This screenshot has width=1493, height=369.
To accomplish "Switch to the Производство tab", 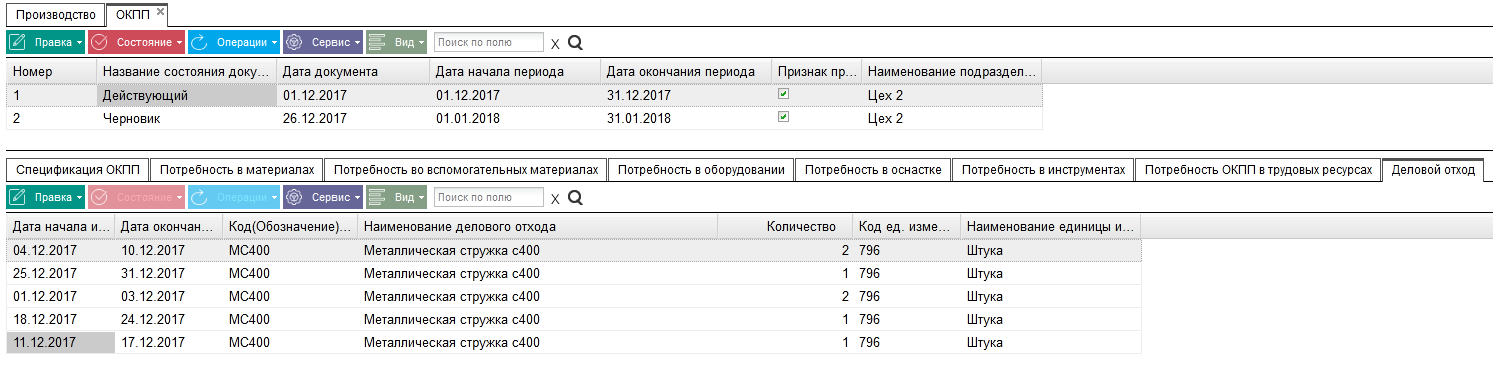I will click(56, 15).
